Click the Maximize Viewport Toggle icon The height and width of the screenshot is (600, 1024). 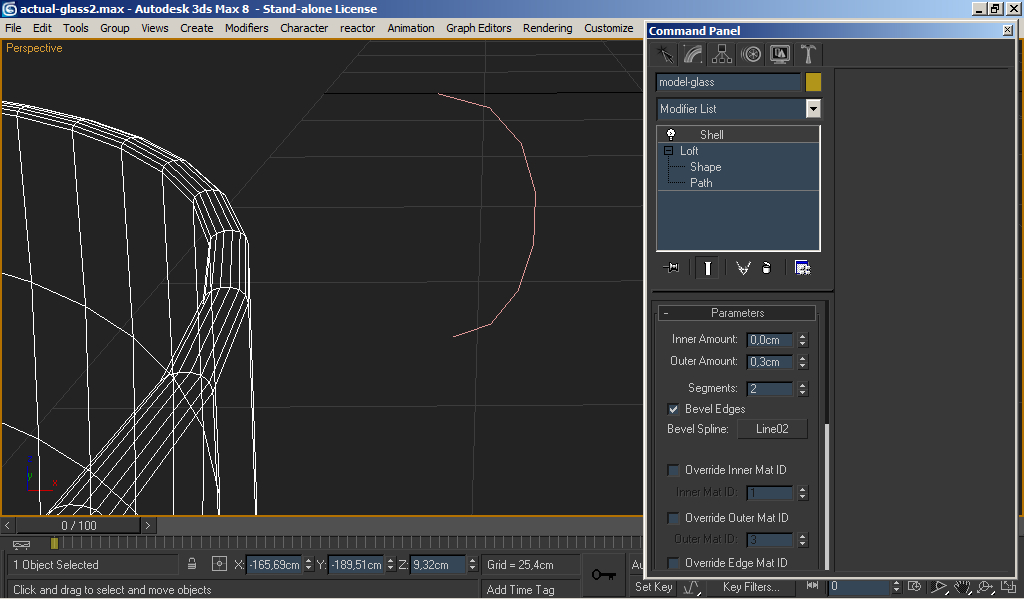pyautogui.click(x=1008, y=587)
